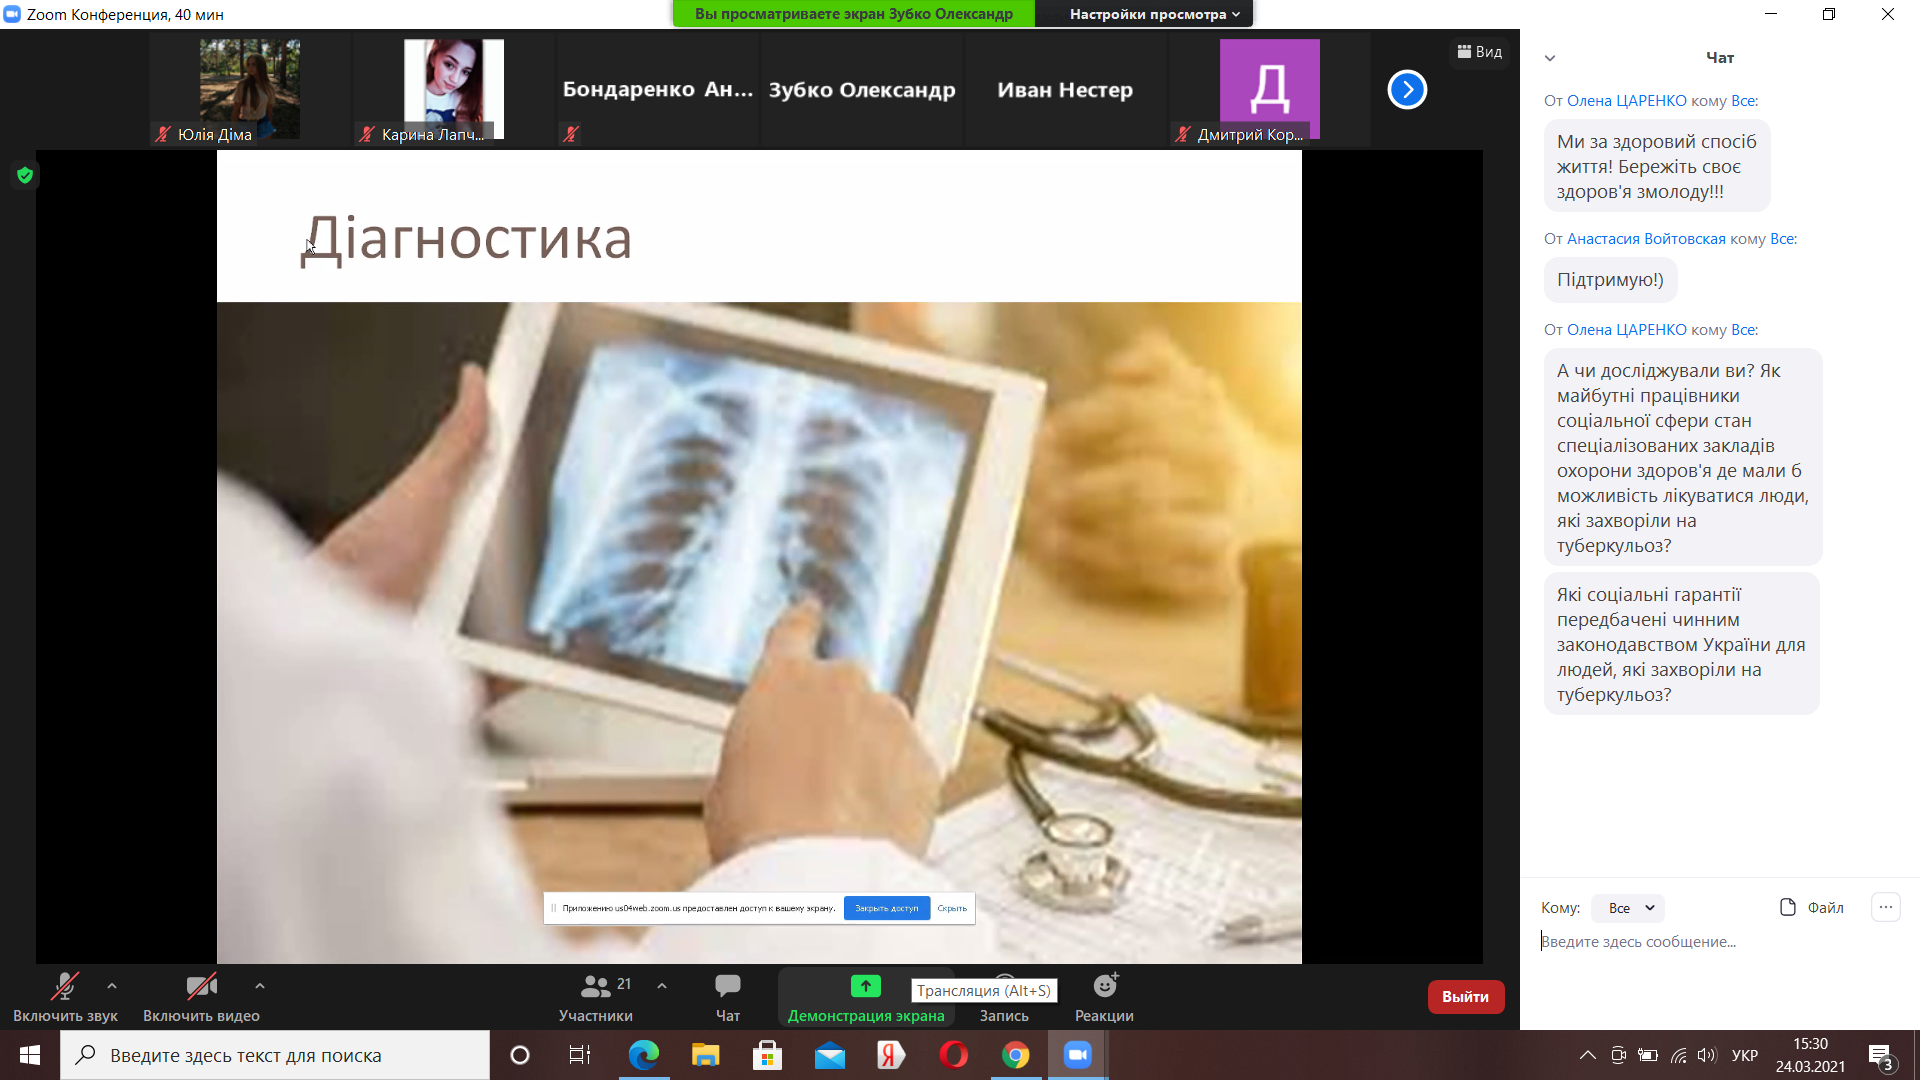Expand audio options arrow beside microphone

point(112,986)
